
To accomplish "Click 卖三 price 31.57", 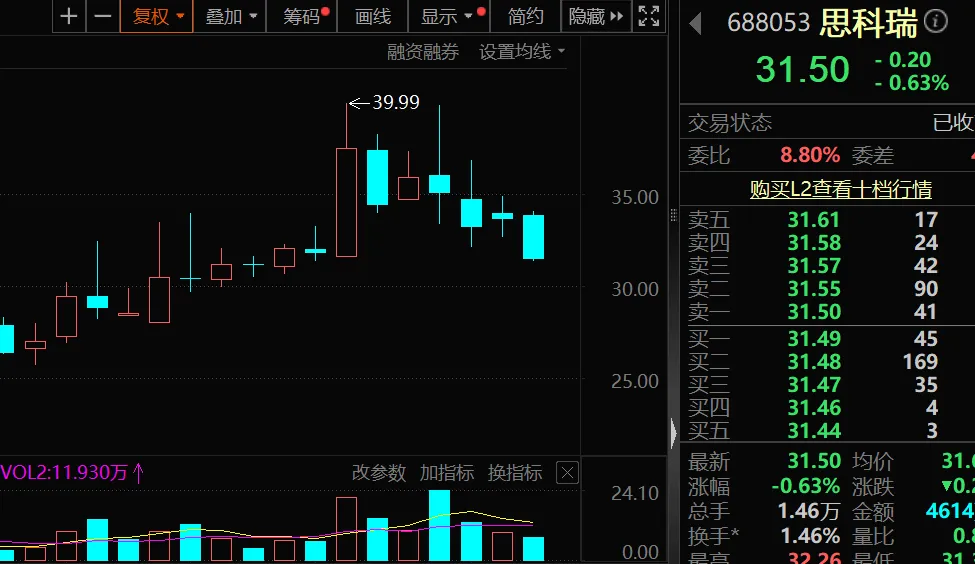I will 814,266.
